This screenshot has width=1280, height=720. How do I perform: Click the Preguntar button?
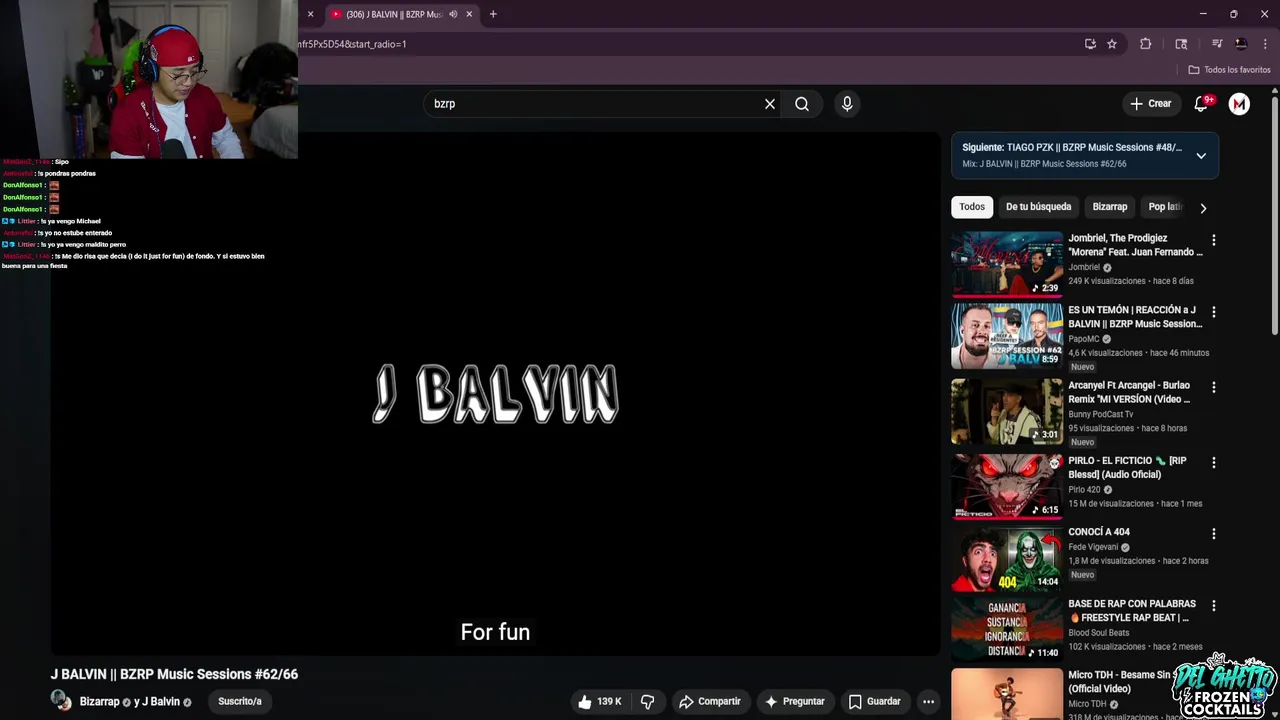795,702
